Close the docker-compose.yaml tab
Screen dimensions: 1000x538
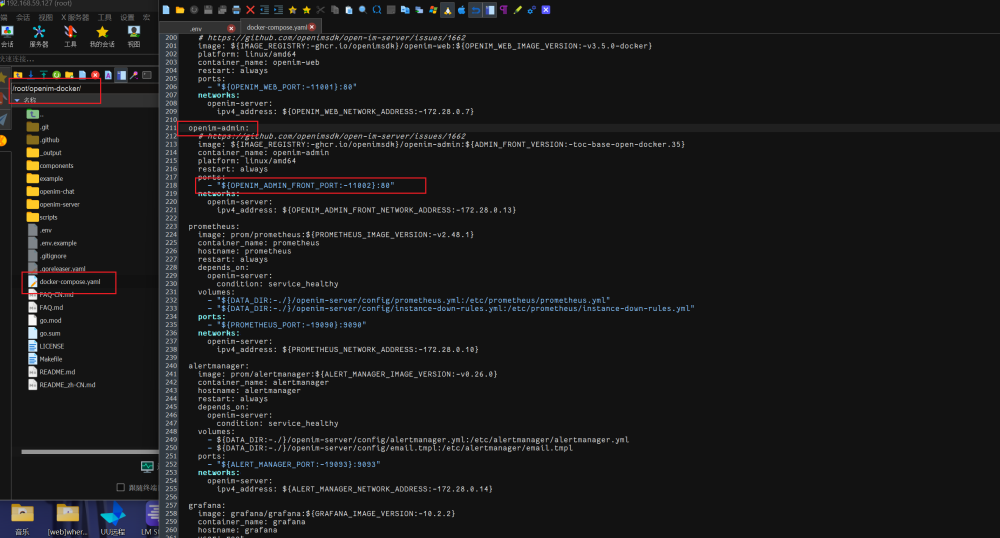pyautogui.click(x=312, y=27)
